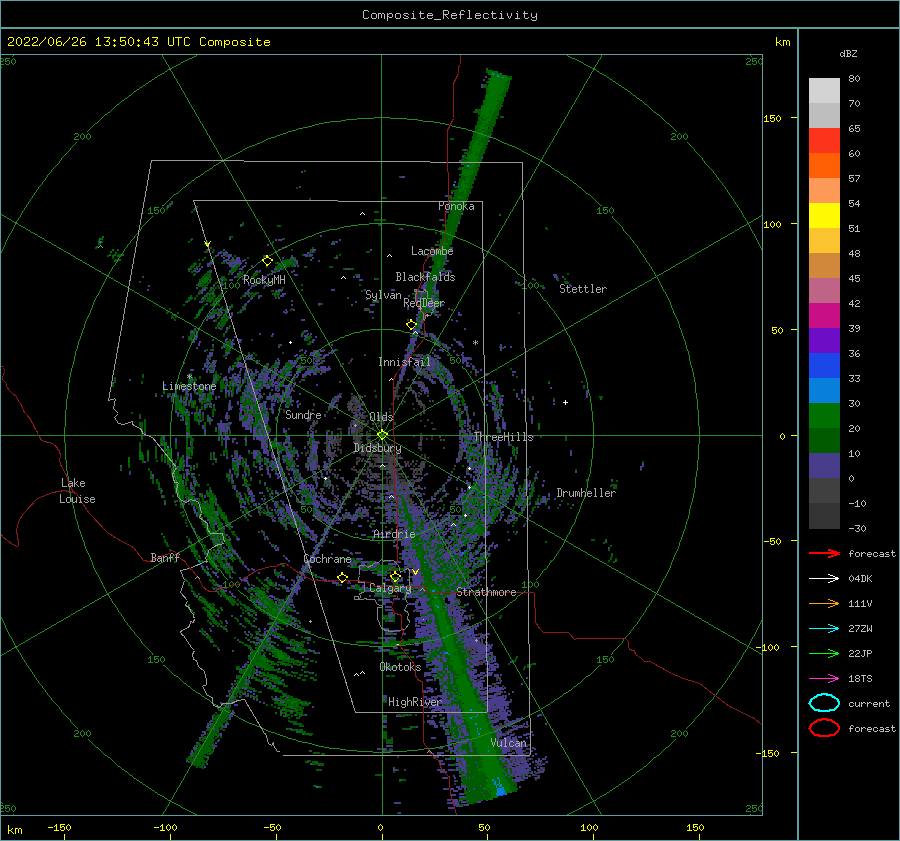900x841 pixels.
Task: Click the Vulcan label
Action: pos(508,743)
